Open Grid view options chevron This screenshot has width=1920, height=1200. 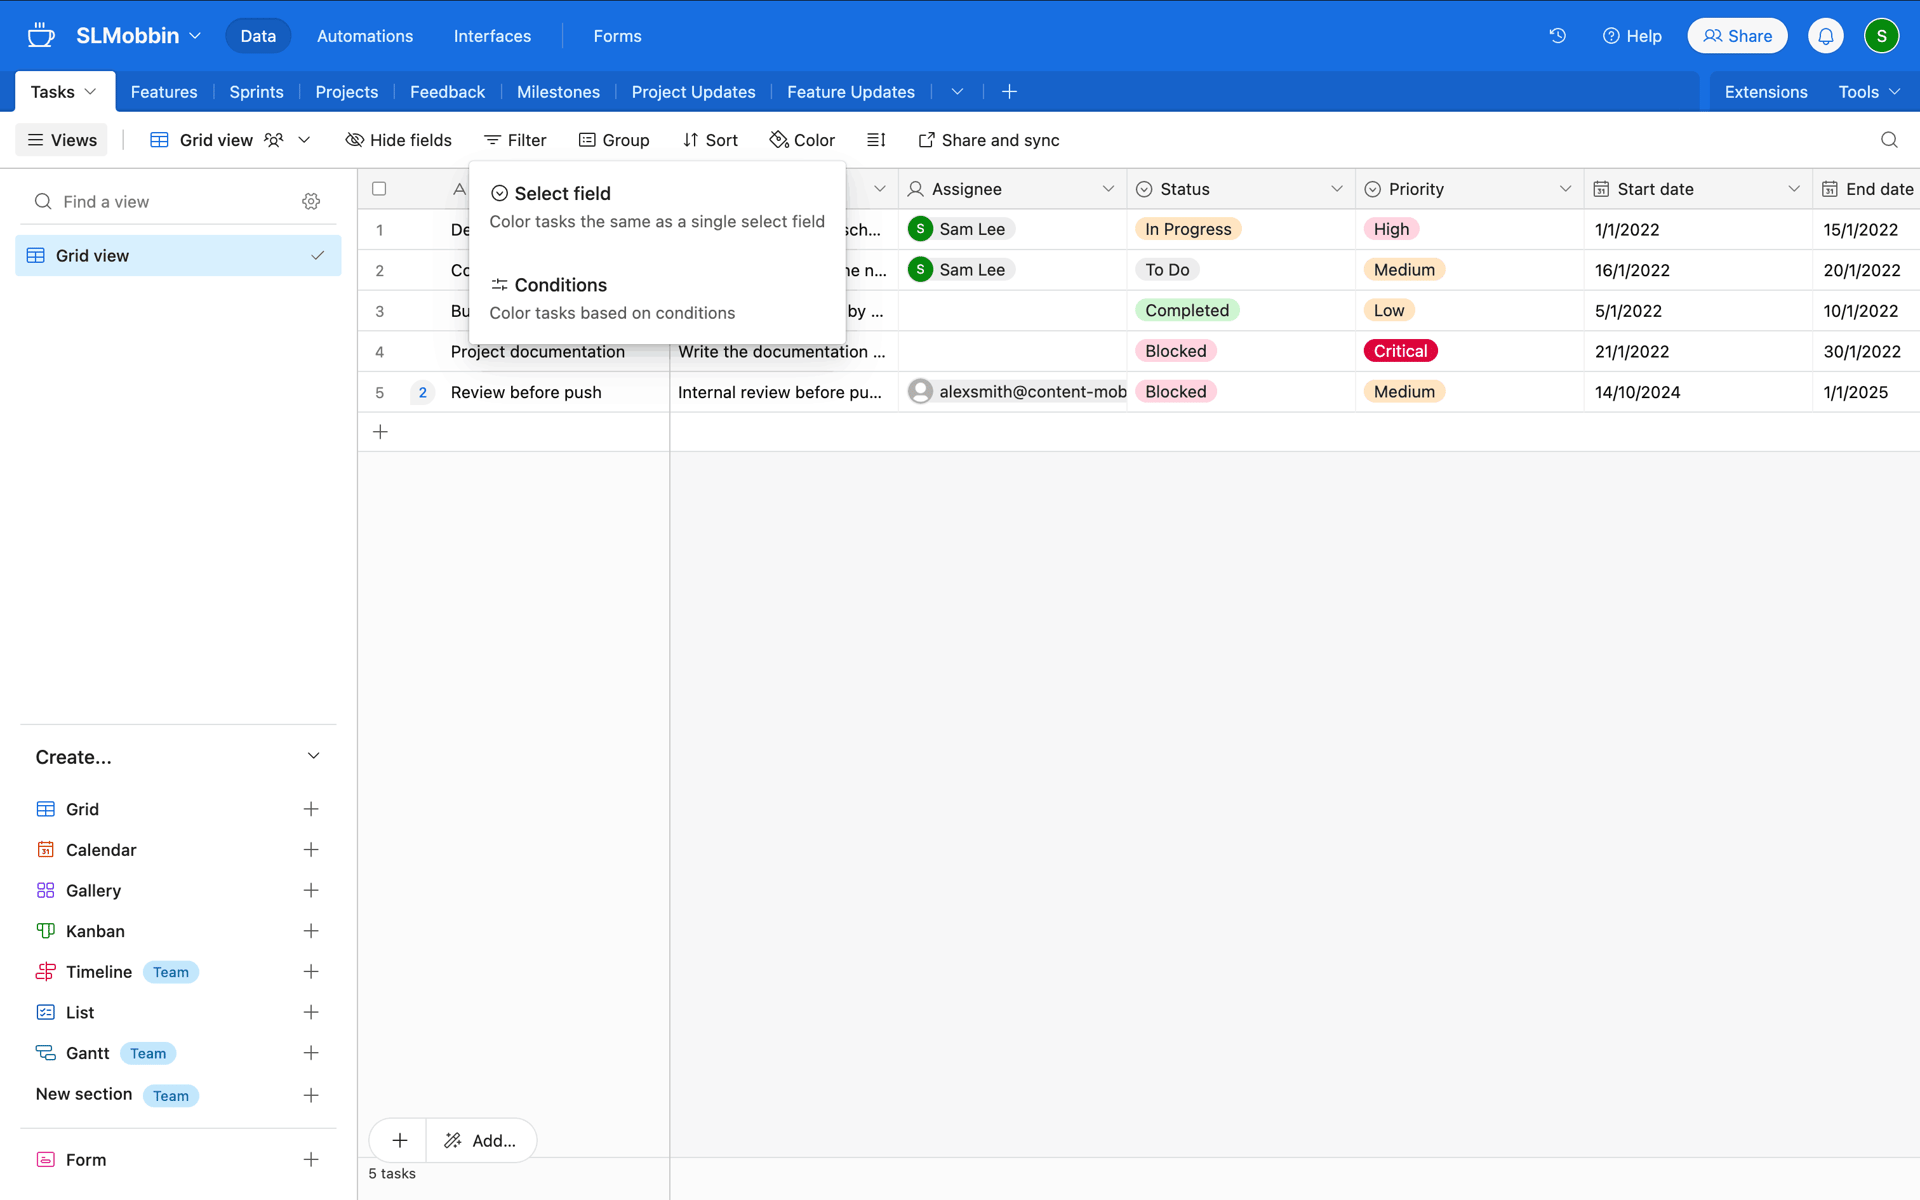pyautogui.click(x=304, y=140)
